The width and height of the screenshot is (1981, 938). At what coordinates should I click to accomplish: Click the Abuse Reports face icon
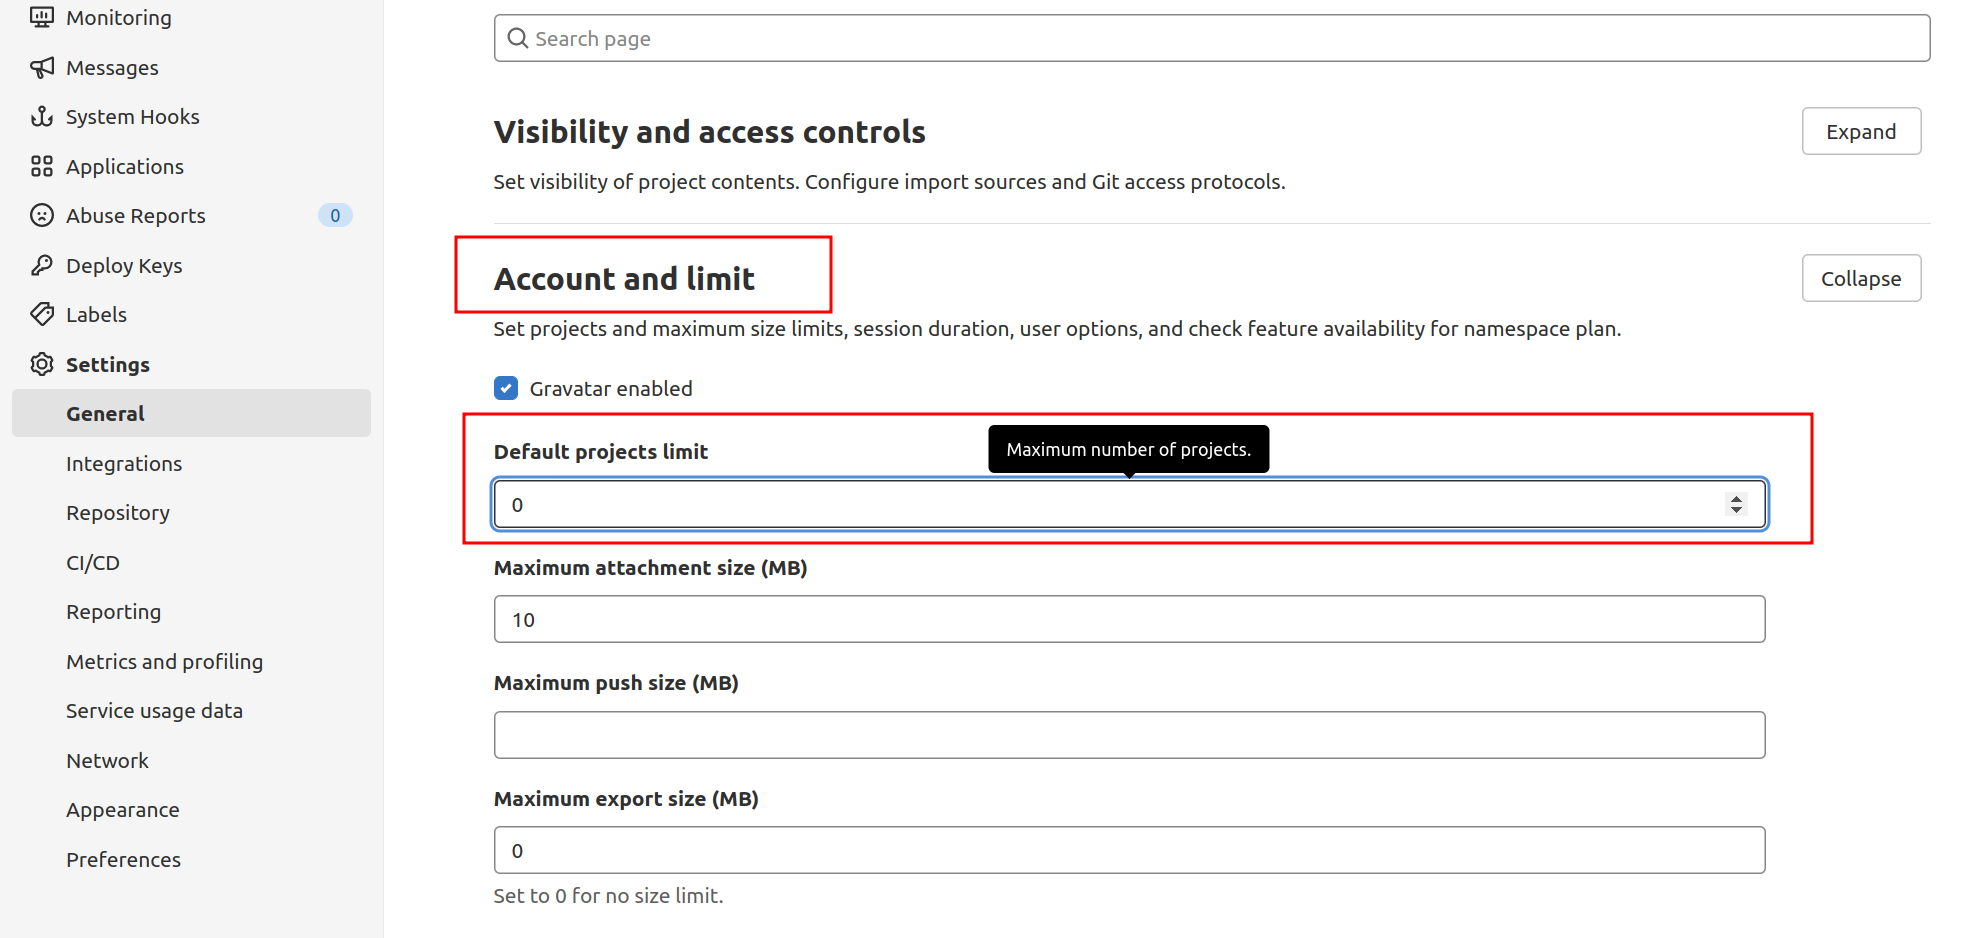click(41, 216)
